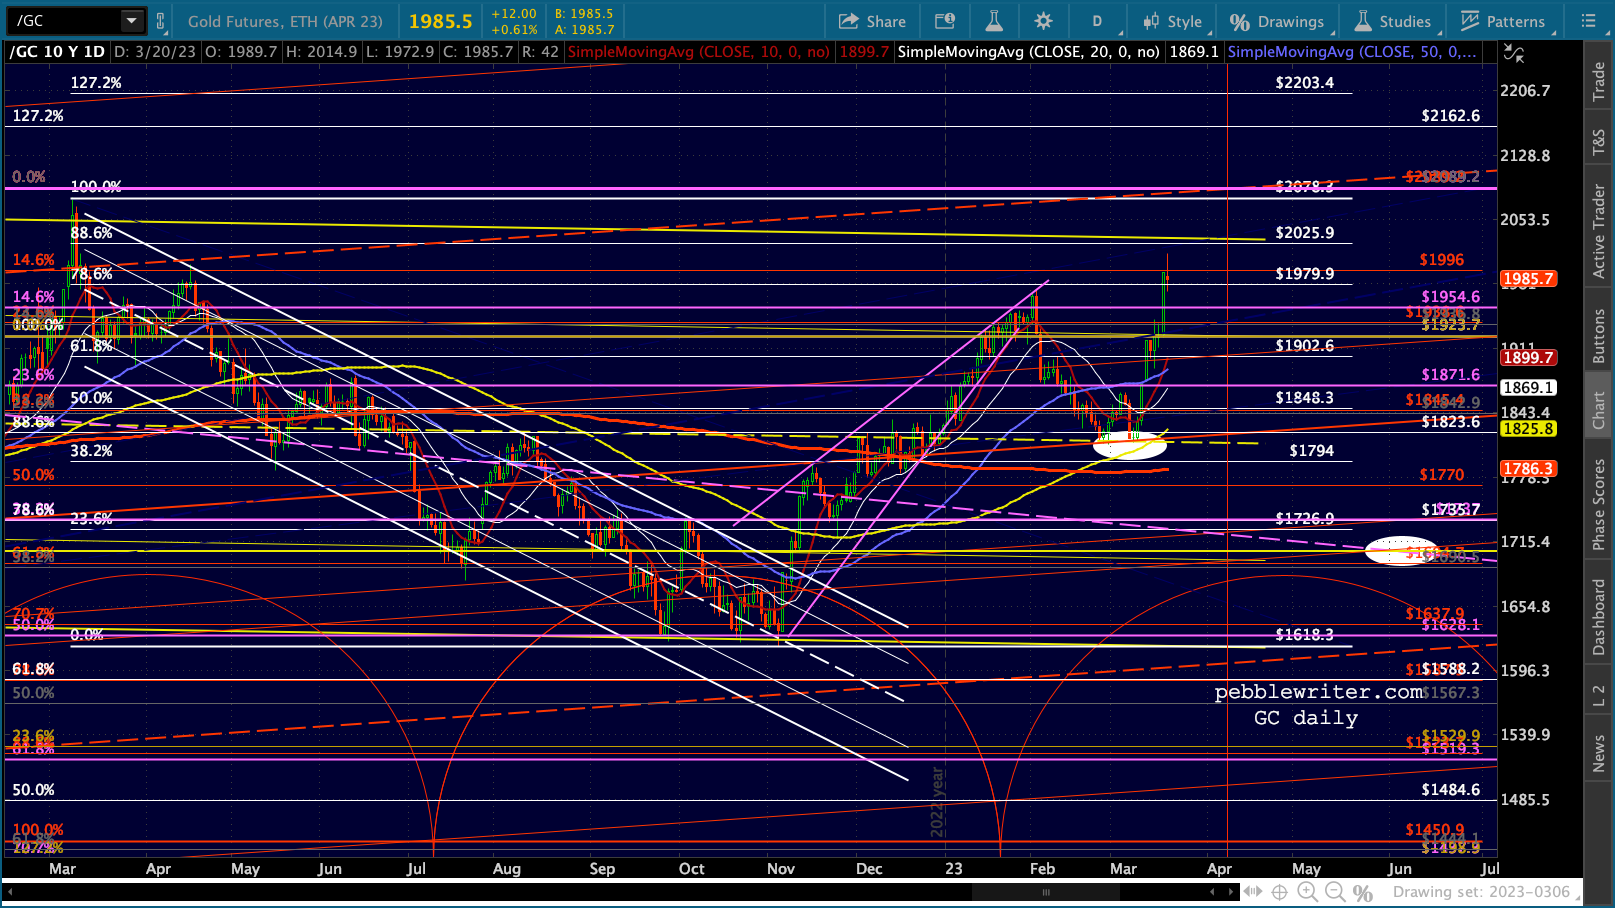Click the red 1985.7 price axis bubble
Viewport: 1615px width, 908px height.
pyautogui.click(x=1528, y=279)
